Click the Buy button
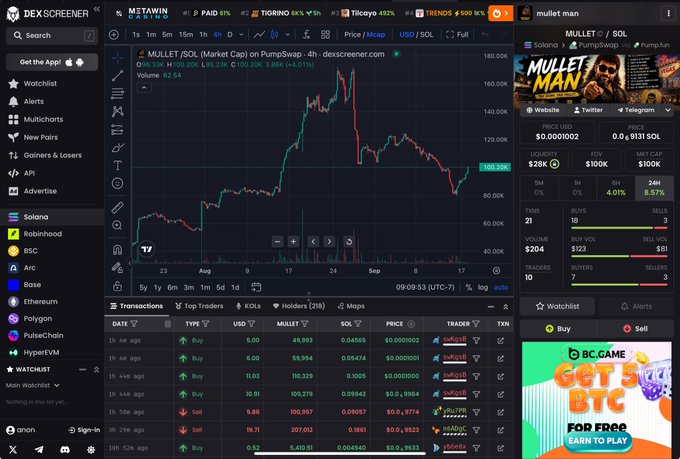This screenshot has width=680, height=459. pyautogui.click(x=558, y=329)
